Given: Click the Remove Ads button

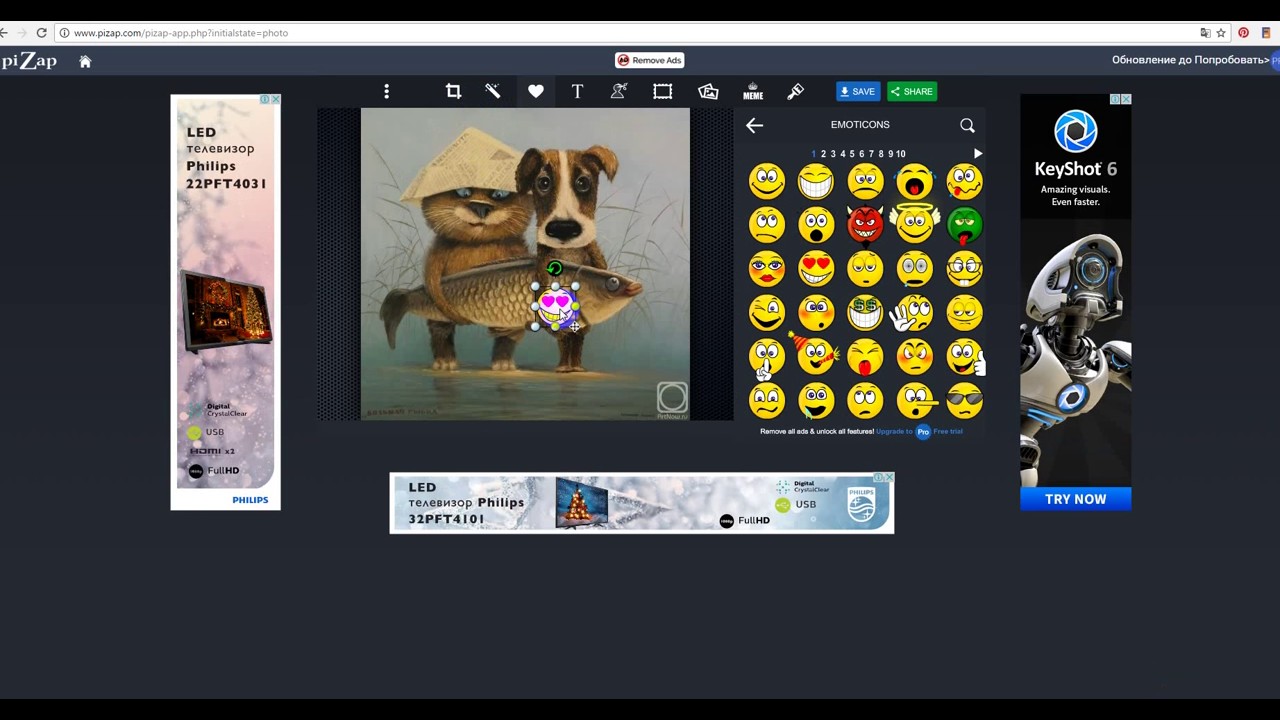Looking at the screenshot, I should (x=649, y=60).
